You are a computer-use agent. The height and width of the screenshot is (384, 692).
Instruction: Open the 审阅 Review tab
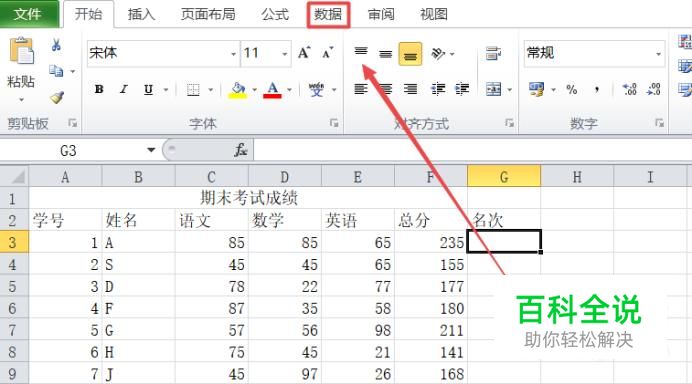coord(381,15)
